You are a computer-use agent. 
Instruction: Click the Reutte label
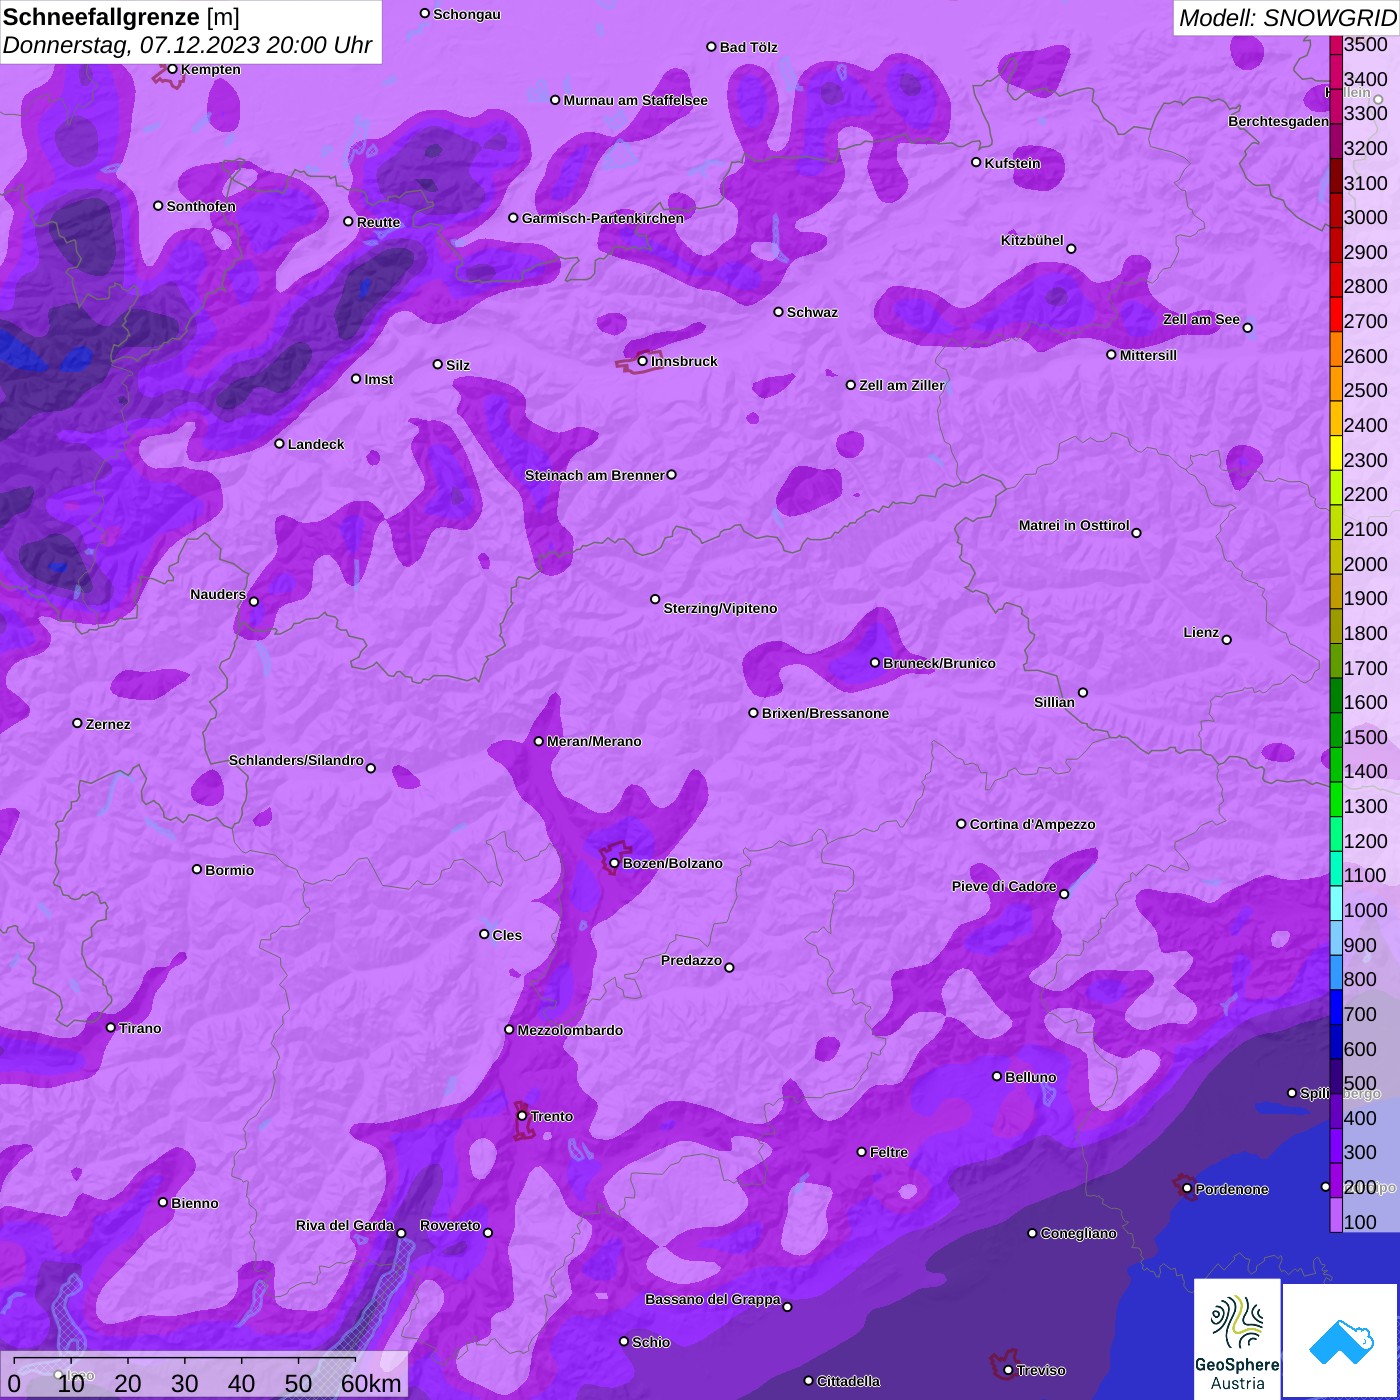click(378, 222)
